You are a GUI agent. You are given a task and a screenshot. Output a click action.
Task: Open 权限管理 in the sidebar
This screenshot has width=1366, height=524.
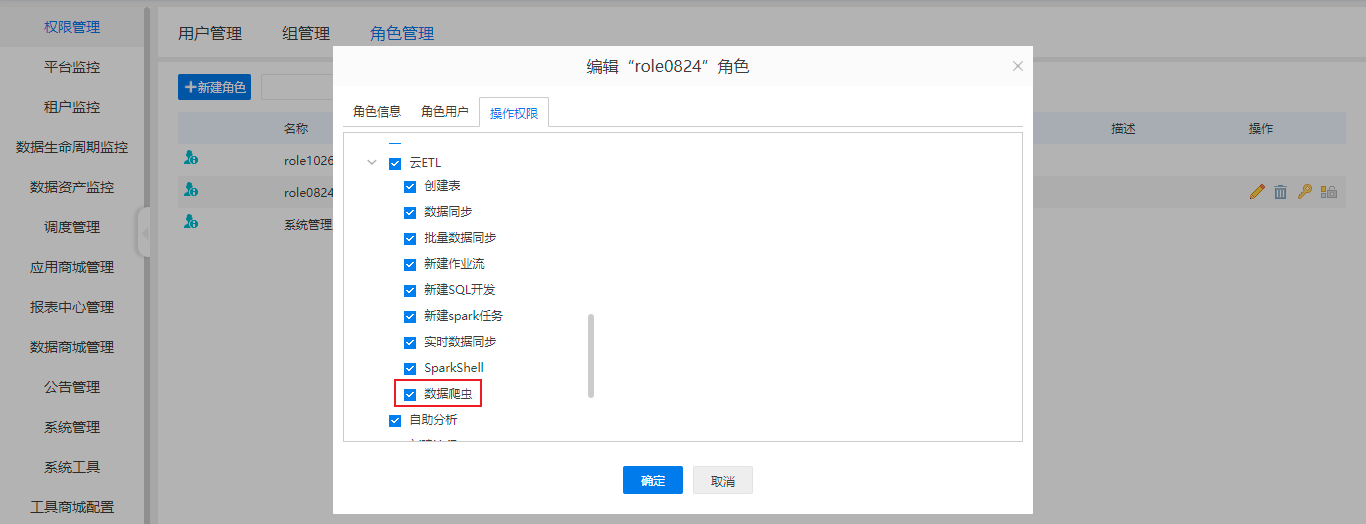click(72, 27)
